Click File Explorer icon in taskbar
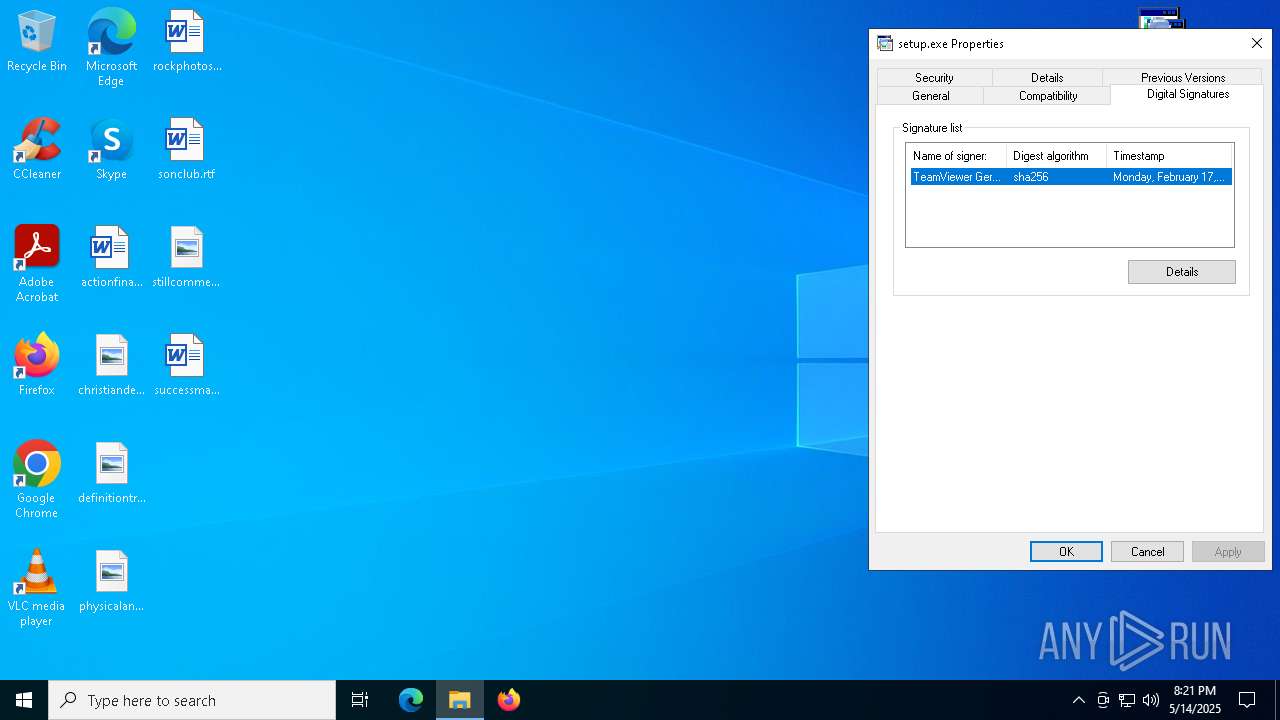 click(x=460, y=700)
